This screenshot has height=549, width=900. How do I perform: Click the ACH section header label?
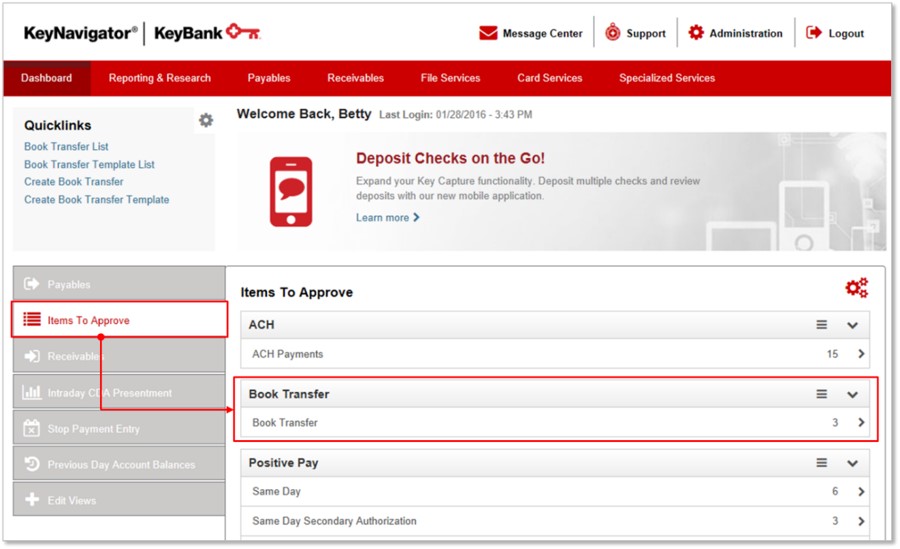tap(261, 324)
